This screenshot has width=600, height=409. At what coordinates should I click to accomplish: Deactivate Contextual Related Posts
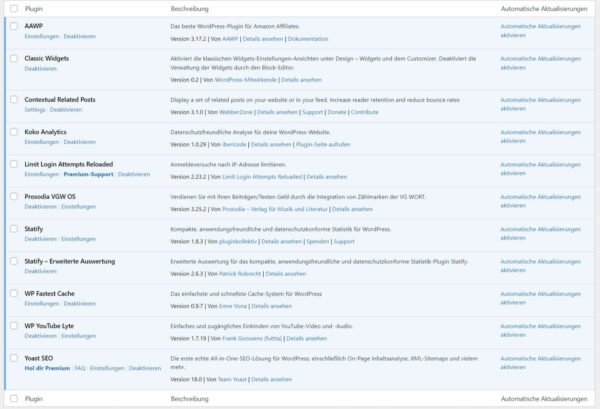66,110
